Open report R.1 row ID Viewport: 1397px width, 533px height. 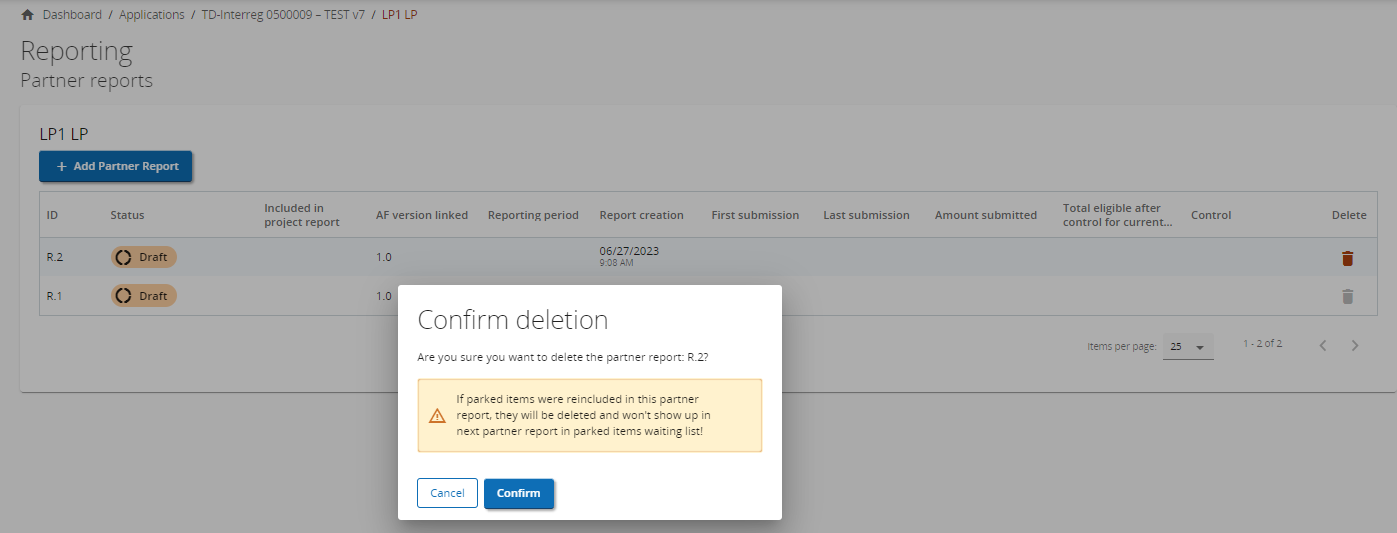(55, 296)
